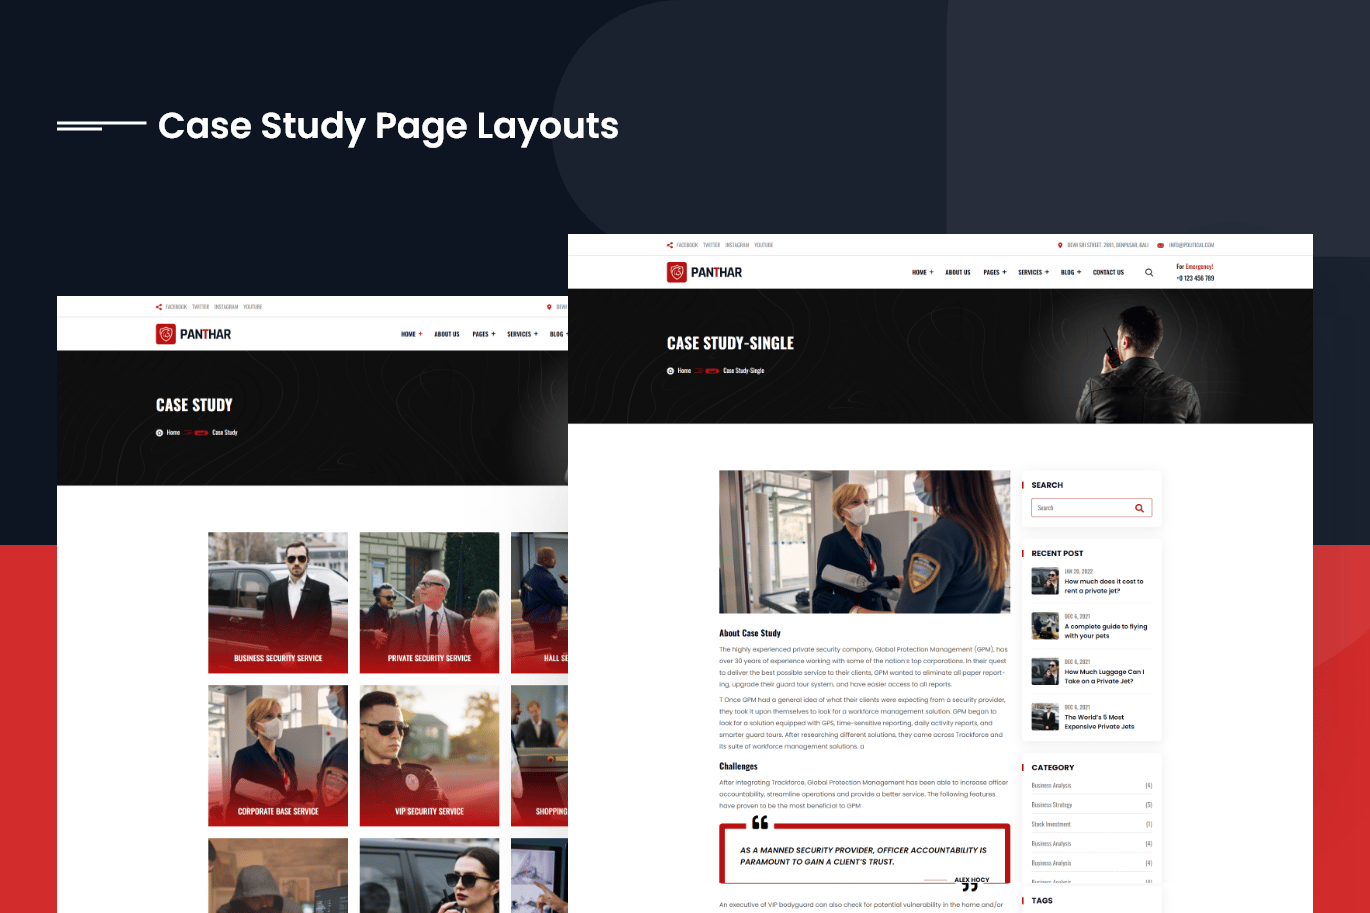Open Instagram link on Case Study page top bar
The width and height of the screenshot is (1370, 913).
click(x=226, y=307)
